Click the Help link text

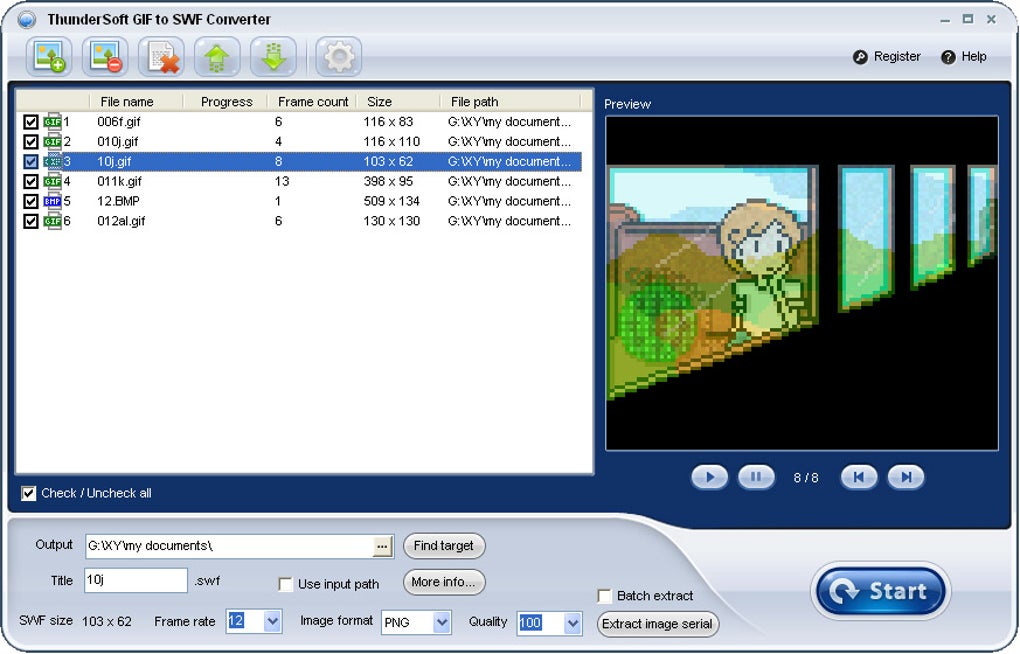[974, 57]
